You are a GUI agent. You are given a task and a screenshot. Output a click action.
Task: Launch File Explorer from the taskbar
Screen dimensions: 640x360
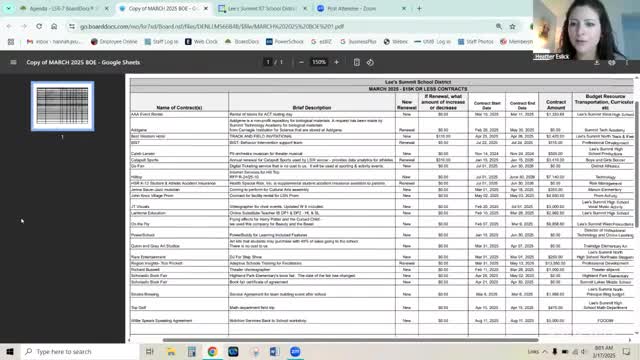pos(171,351)
